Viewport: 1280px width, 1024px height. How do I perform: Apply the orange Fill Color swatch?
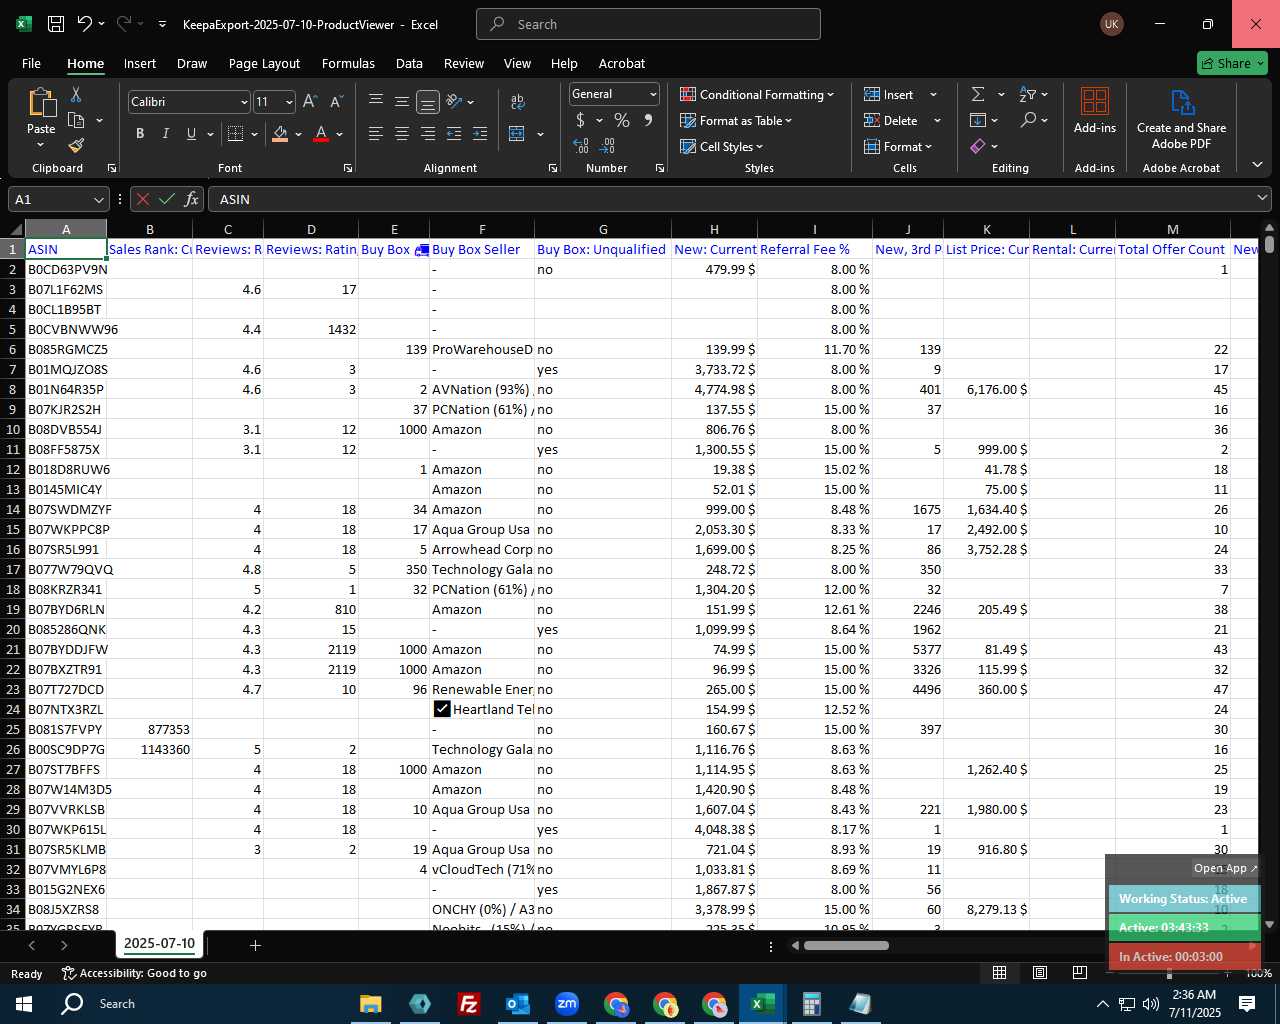tap(280, 134)
